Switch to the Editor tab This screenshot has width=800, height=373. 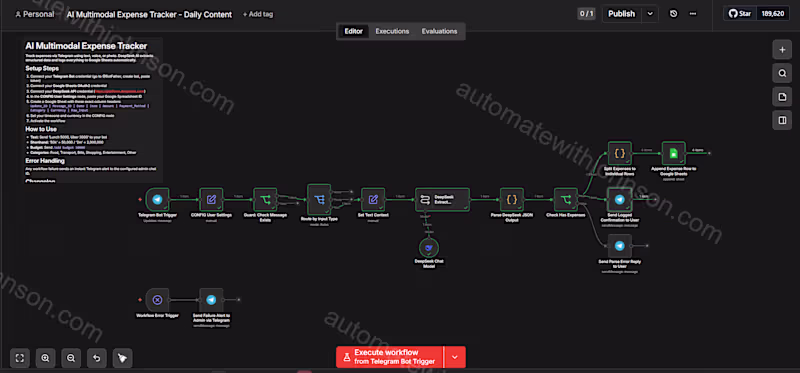tap(354, 31)
